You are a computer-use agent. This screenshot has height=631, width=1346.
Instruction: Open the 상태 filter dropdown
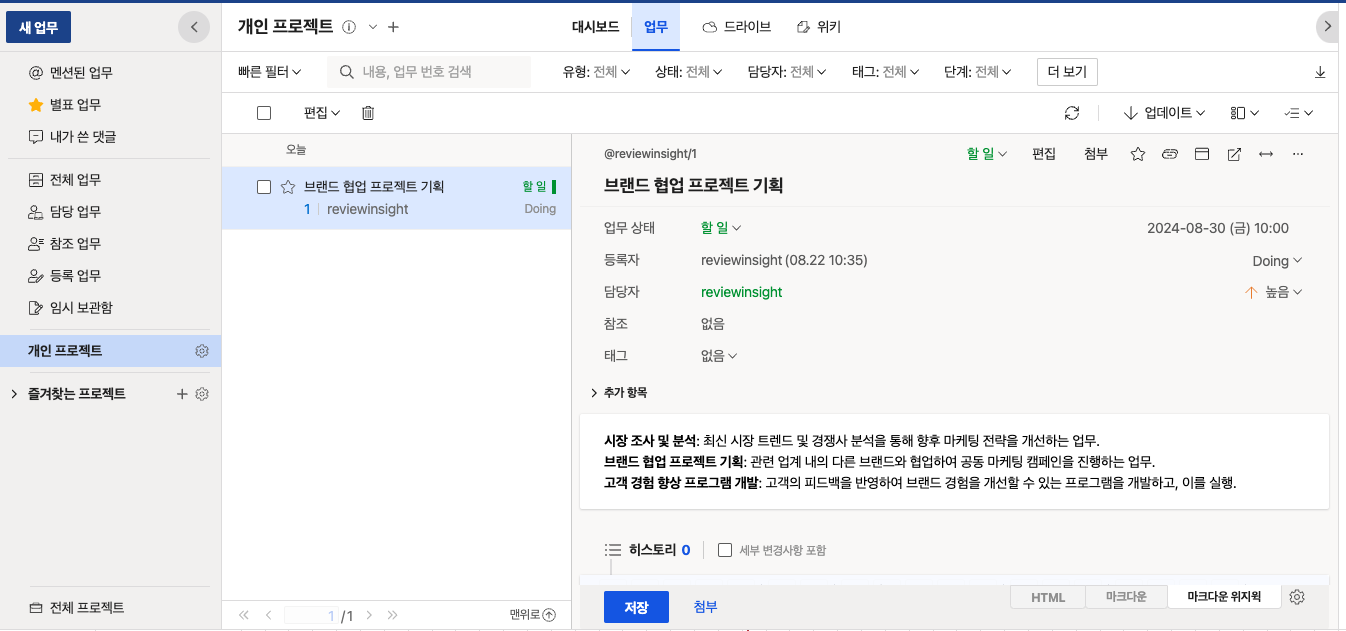pos(688,72)
